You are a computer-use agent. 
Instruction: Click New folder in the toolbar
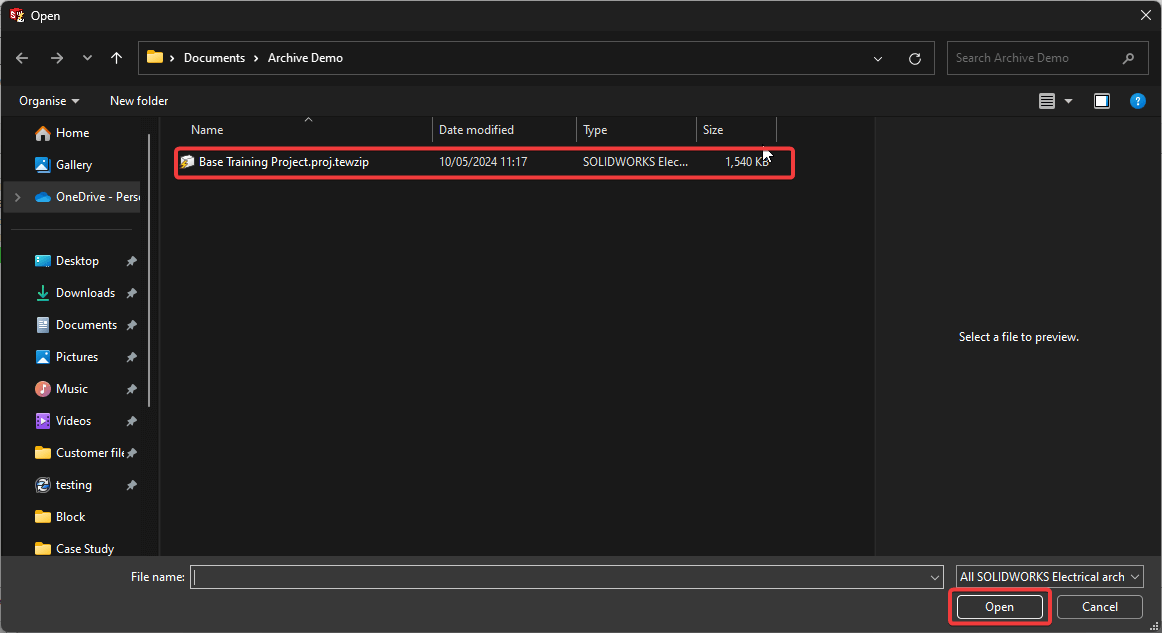(139, 101)
